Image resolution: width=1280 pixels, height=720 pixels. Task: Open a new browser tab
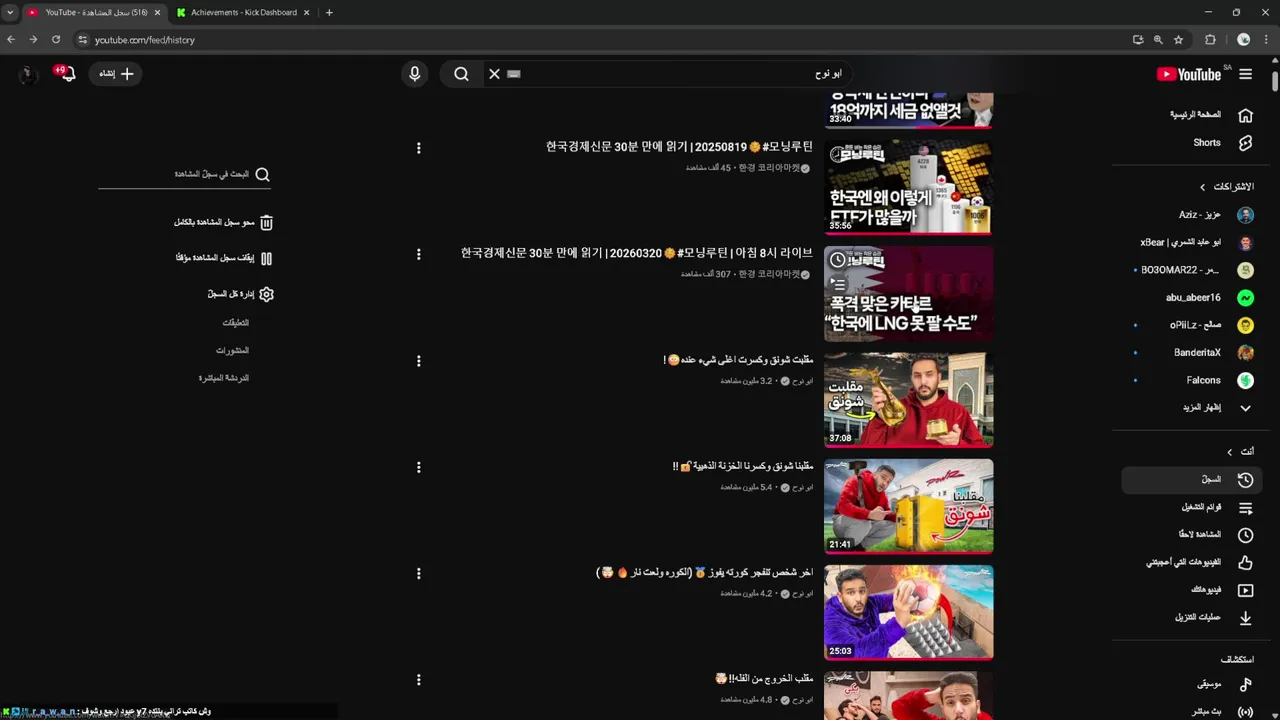[x=329, y=13]
